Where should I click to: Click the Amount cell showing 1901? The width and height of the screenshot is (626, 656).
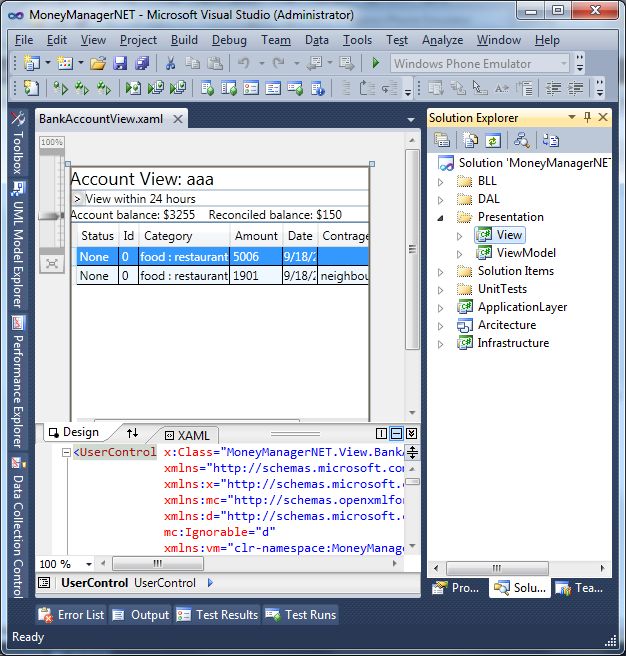coord(256,276)
